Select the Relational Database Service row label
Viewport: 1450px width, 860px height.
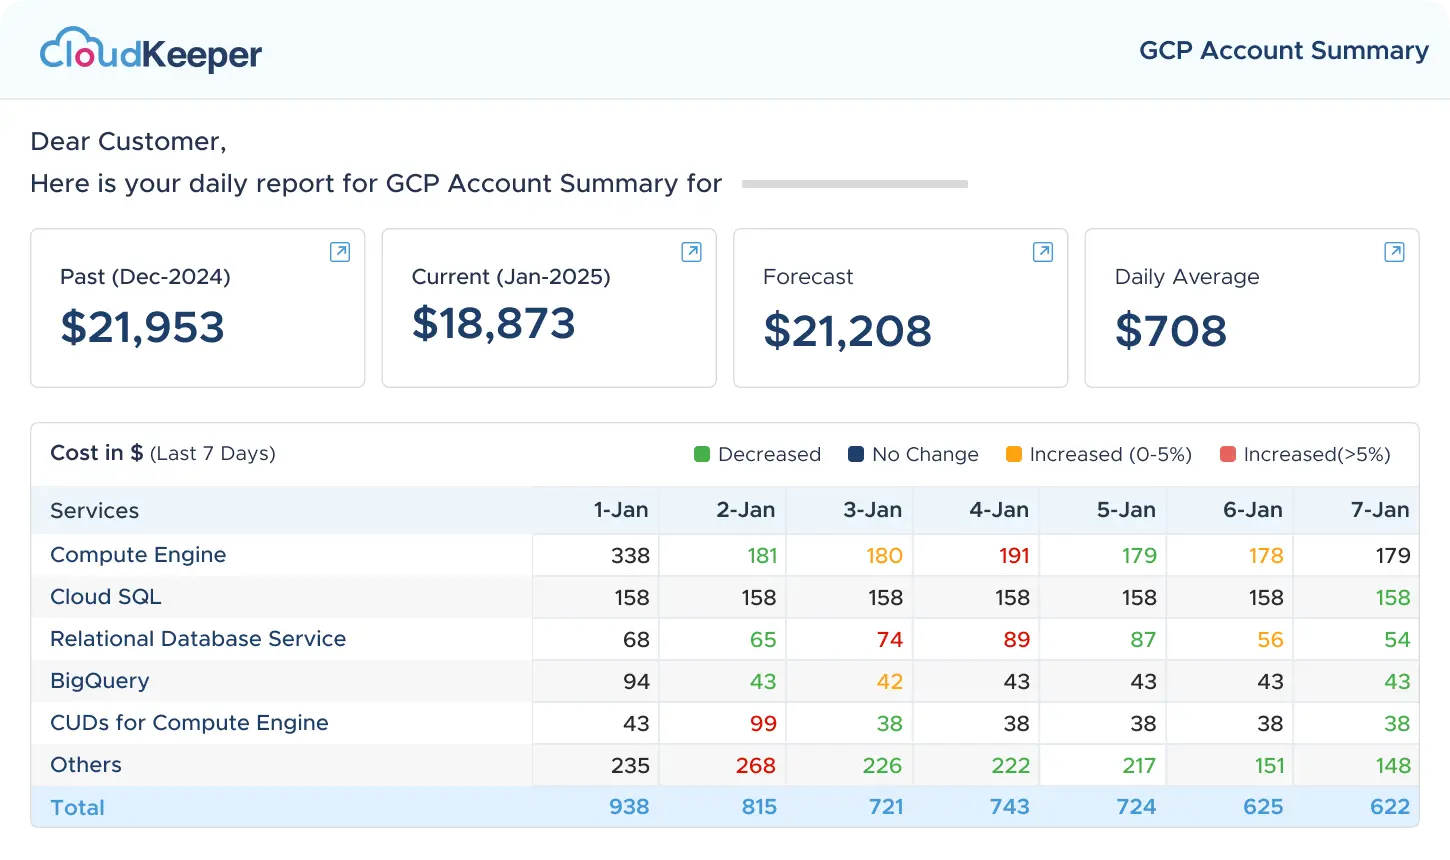[x=198, y=639]
